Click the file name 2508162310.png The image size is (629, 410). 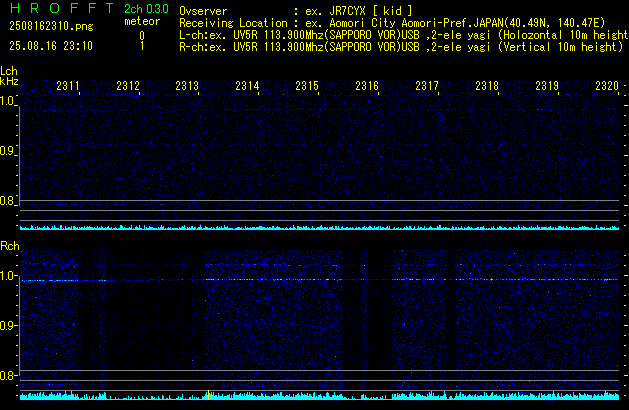(x=51, y=26)
